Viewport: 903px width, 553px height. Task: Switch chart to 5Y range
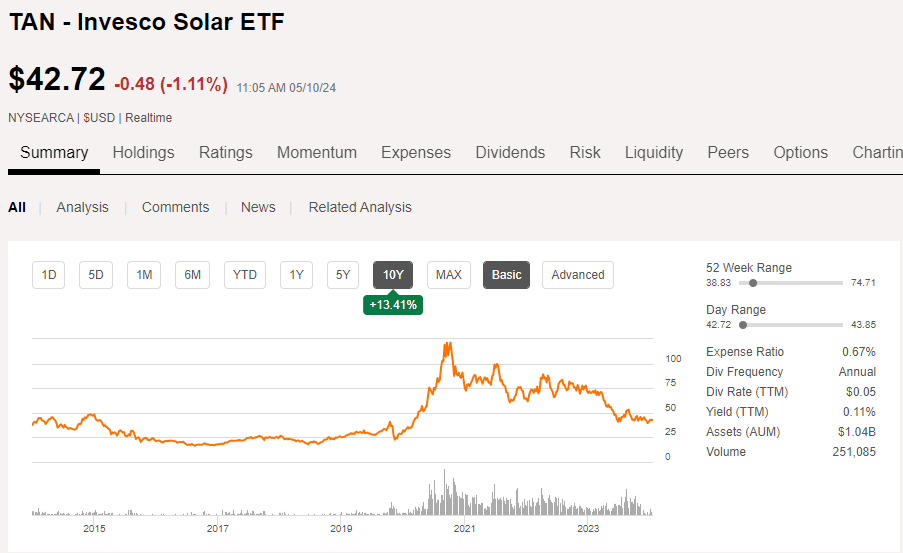click(343, 275)
